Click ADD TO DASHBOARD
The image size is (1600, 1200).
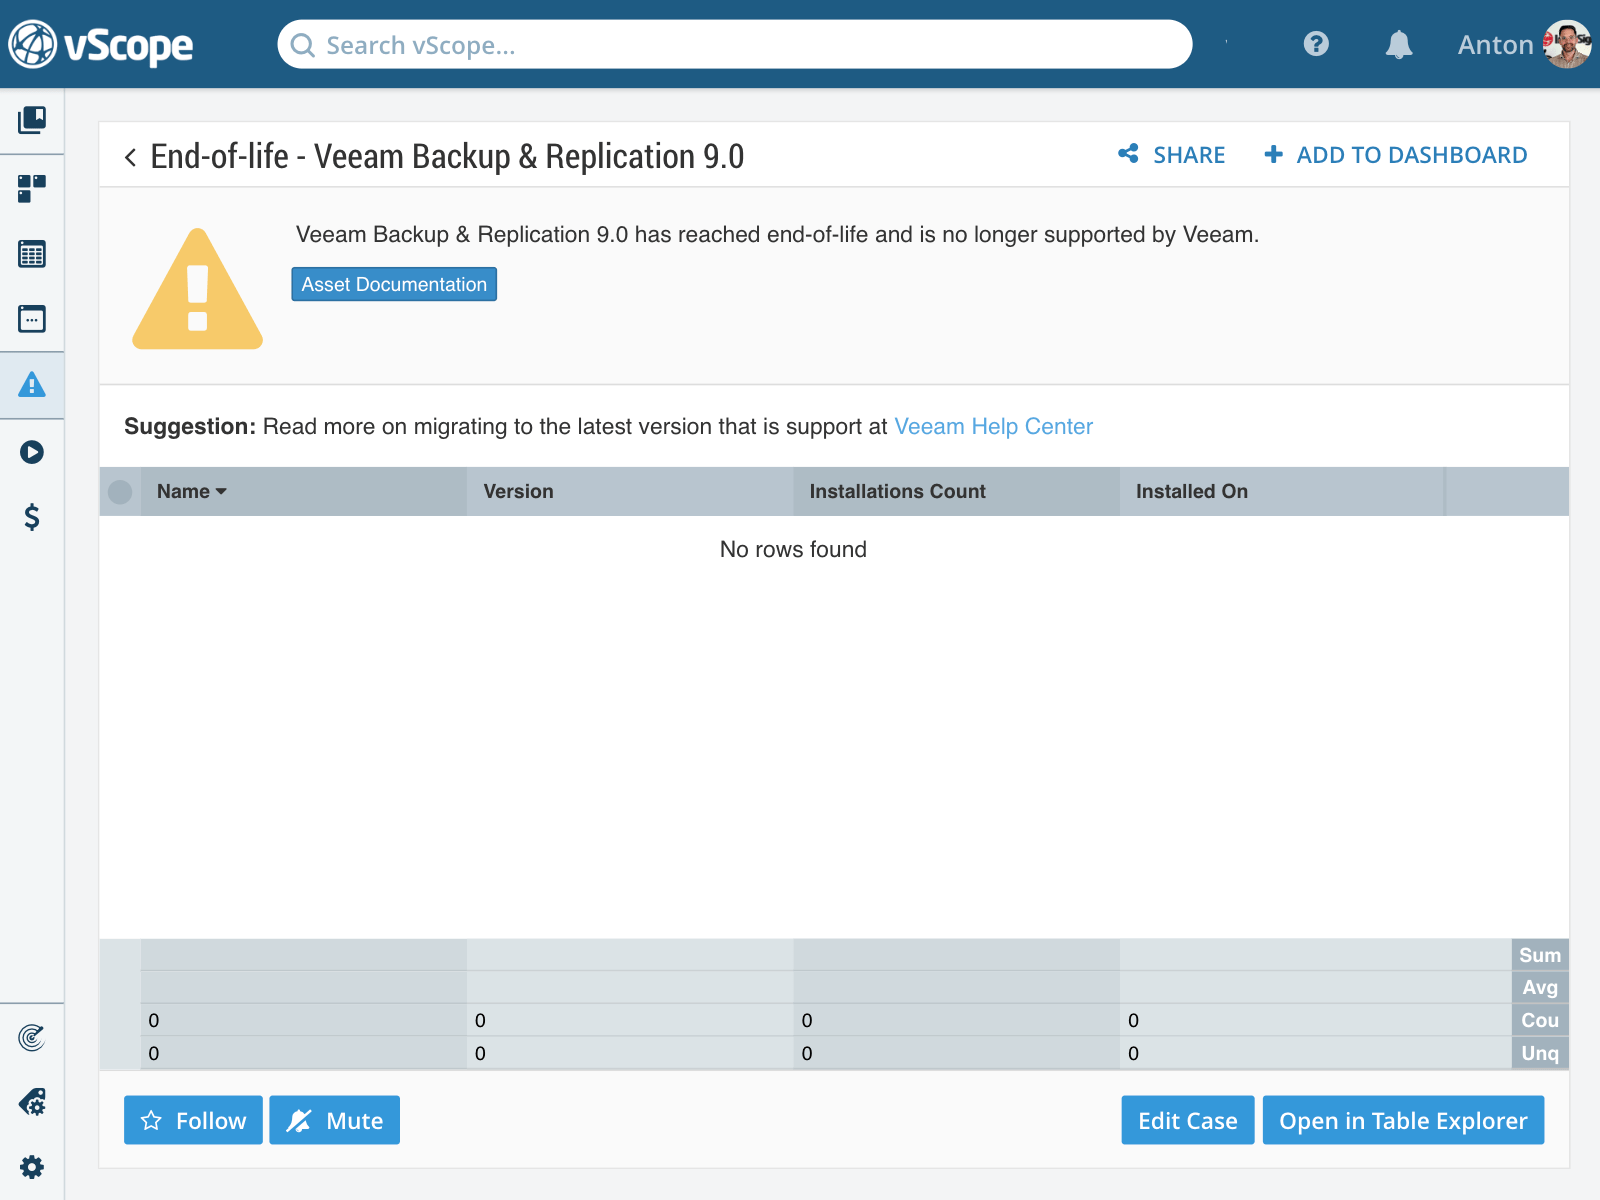(x=1411, y=155)
